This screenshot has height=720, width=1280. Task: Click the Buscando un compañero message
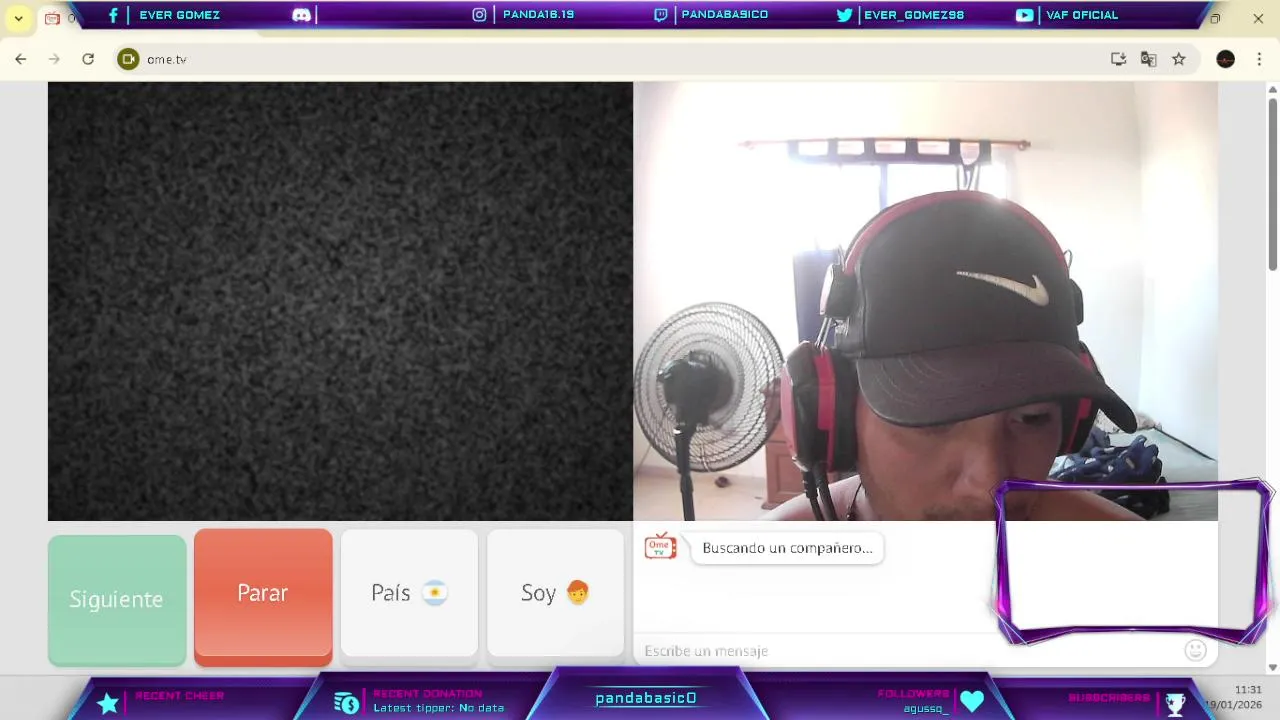tap(787, 548)
